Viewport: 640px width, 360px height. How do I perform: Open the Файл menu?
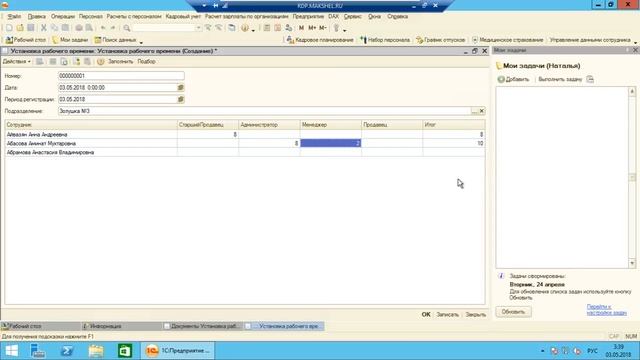point(14,16)
